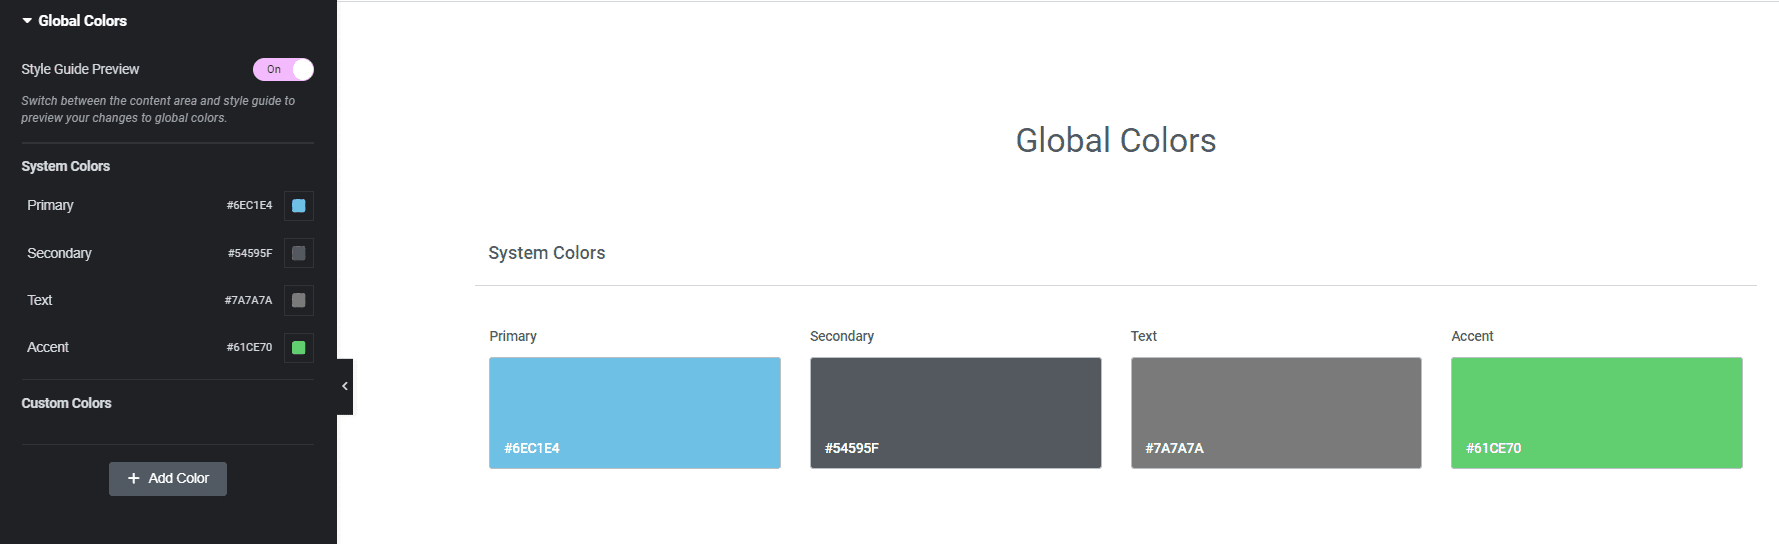Collapse the sidebar panel with chevron handle
Screen dimensions: 1779x544
click(345, 386)
